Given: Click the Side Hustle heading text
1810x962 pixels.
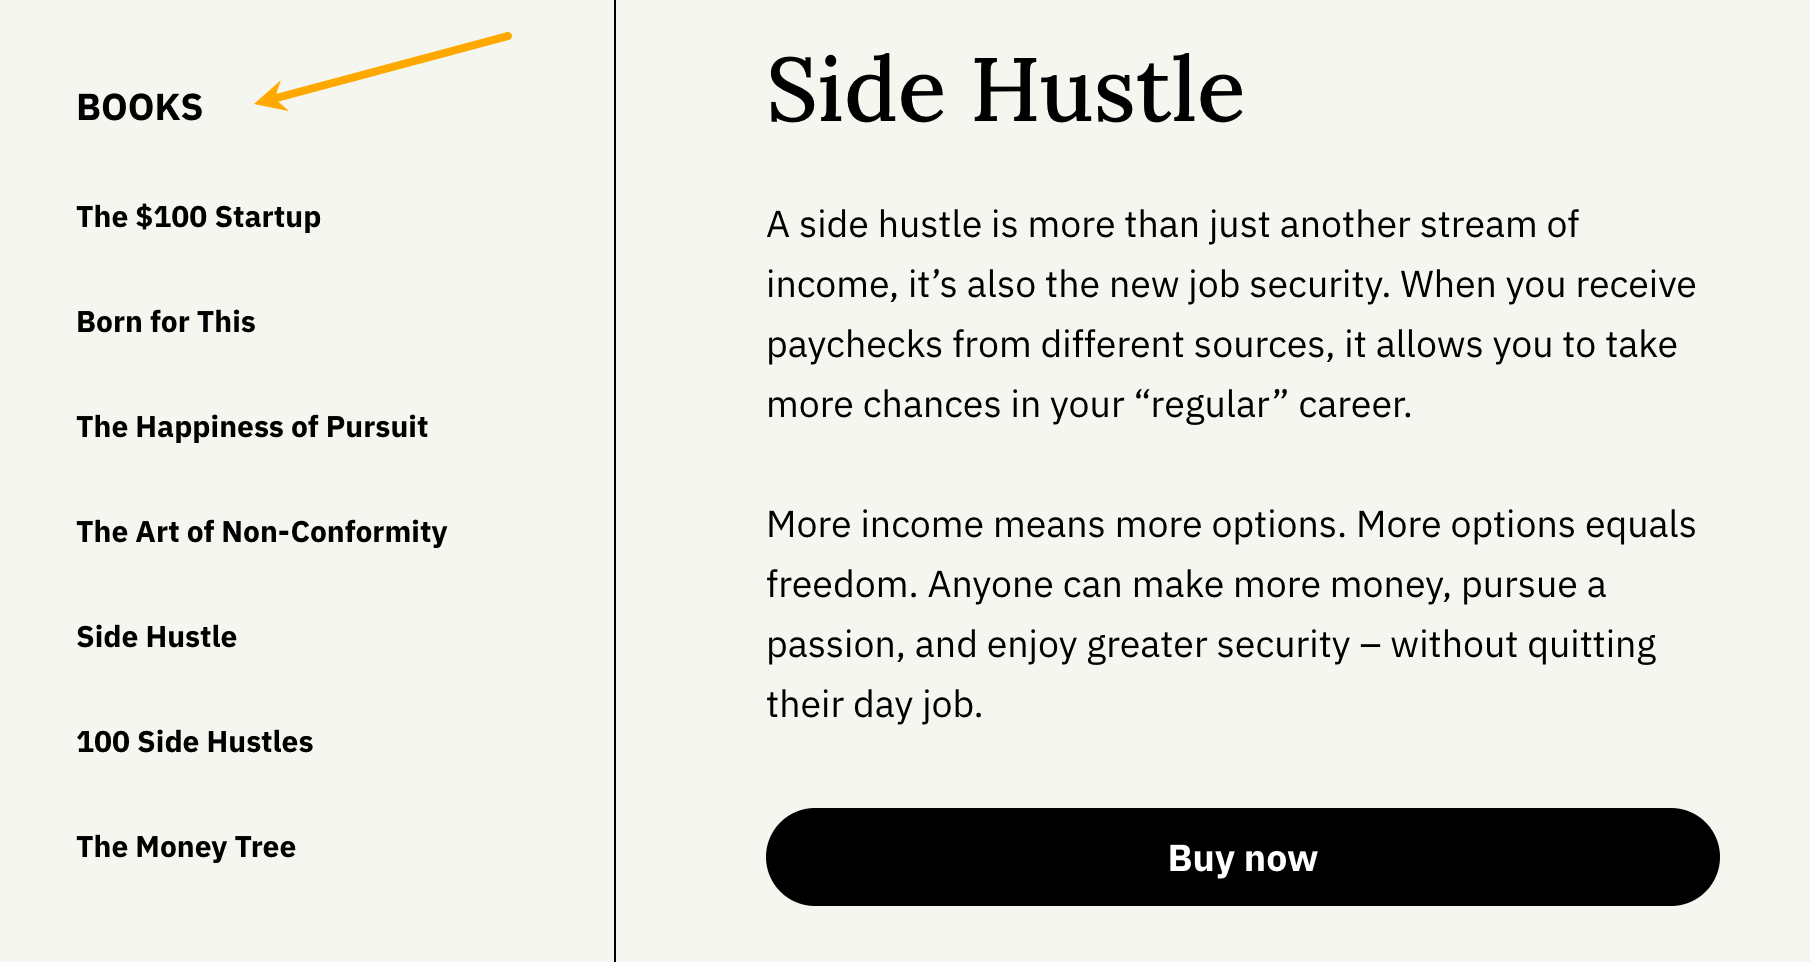Looking at the screenshot, I should pos(1007,90).
